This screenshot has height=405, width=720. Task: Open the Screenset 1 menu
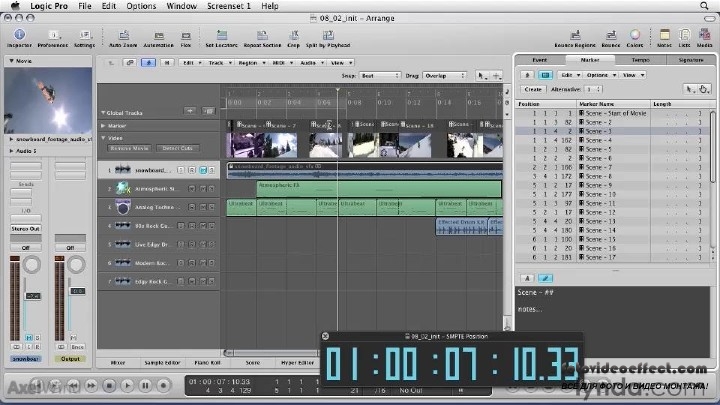[x=229, y=6]
